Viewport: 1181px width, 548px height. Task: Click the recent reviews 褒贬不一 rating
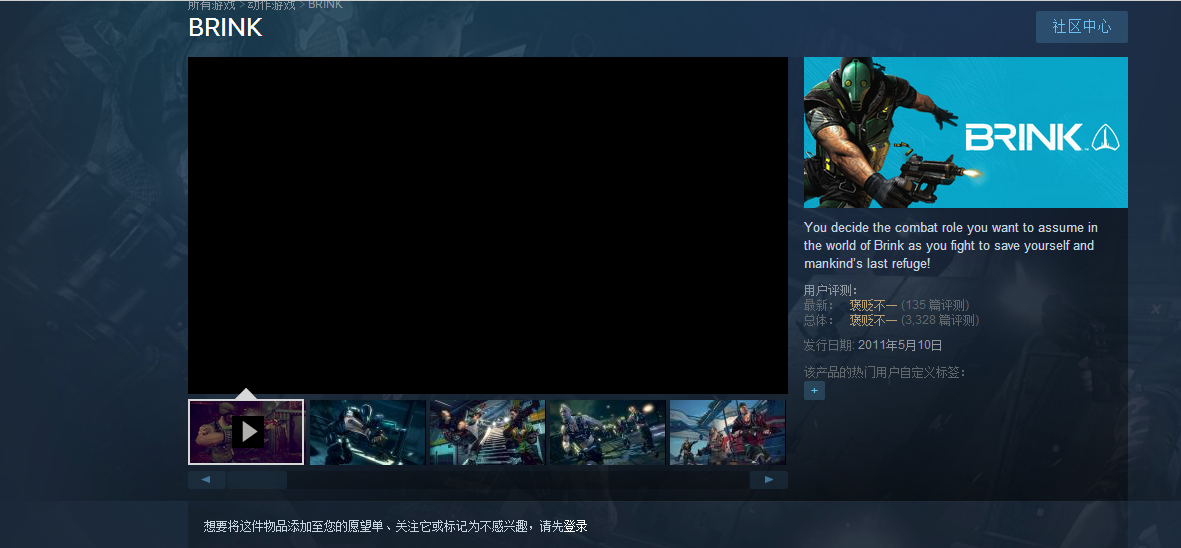click(x=874, y=305)
